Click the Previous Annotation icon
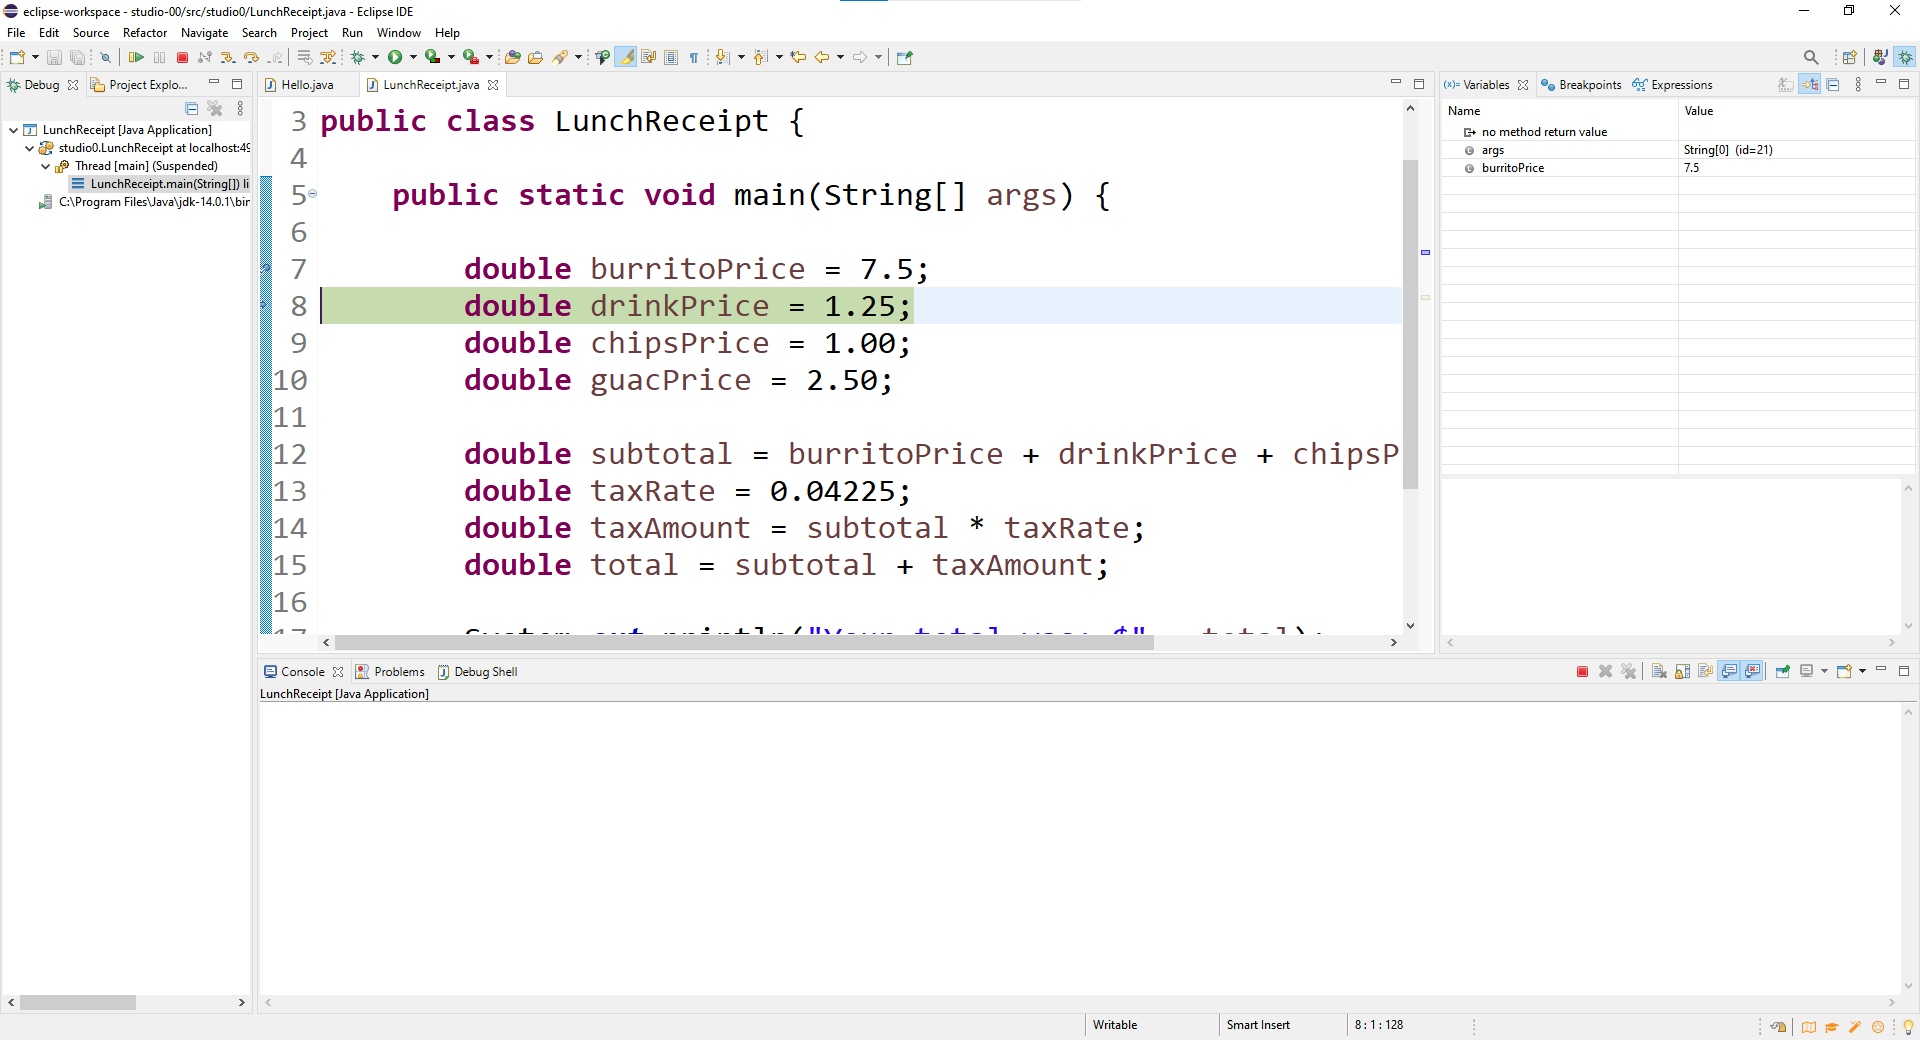 click(x=759, y=57)
